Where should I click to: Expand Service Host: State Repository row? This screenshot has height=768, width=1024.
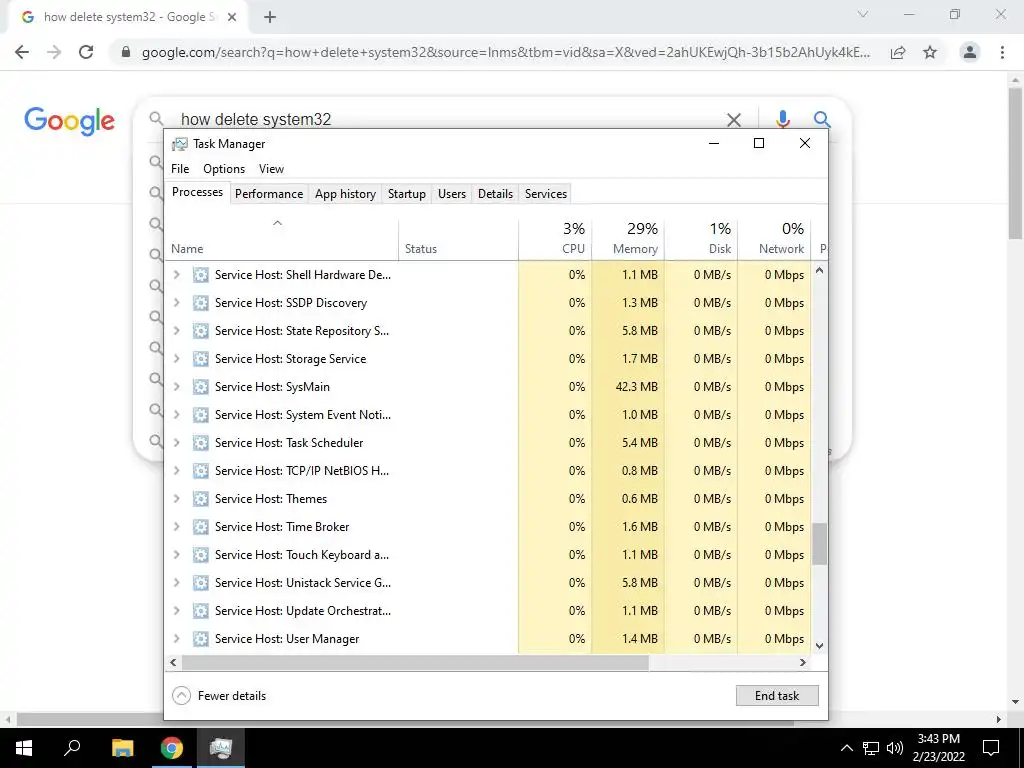[176, 331]
